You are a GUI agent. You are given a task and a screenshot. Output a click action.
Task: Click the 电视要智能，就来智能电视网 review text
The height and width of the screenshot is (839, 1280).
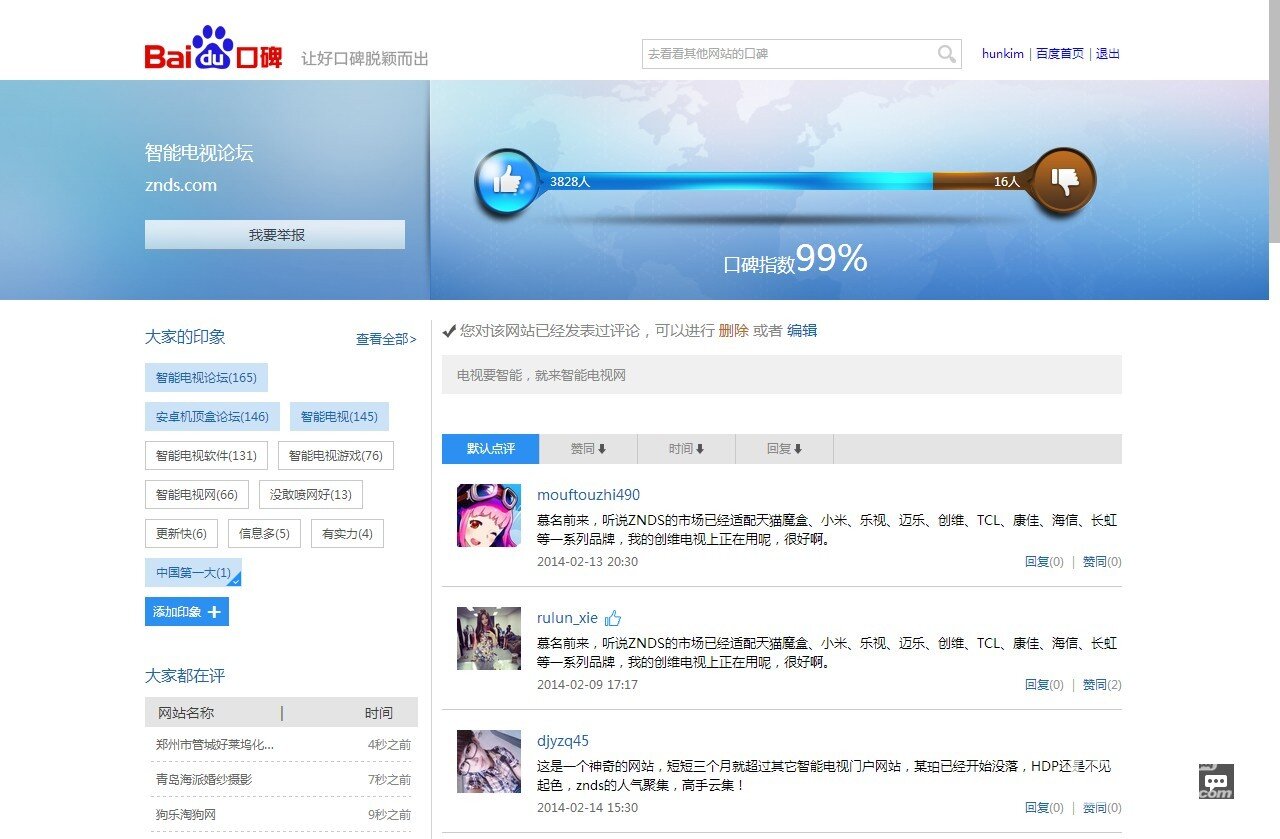(x=541, y=376)
